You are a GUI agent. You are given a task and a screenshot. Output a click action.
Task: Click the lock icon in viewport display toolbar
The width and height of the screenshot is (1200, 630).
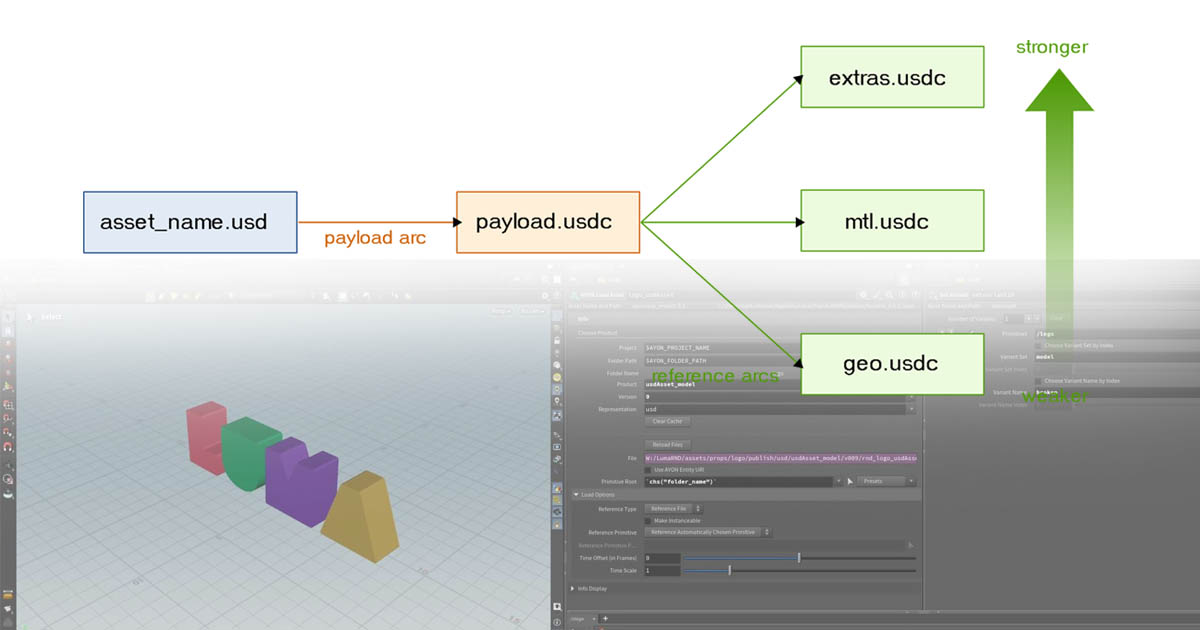click(x=557, y=341)
